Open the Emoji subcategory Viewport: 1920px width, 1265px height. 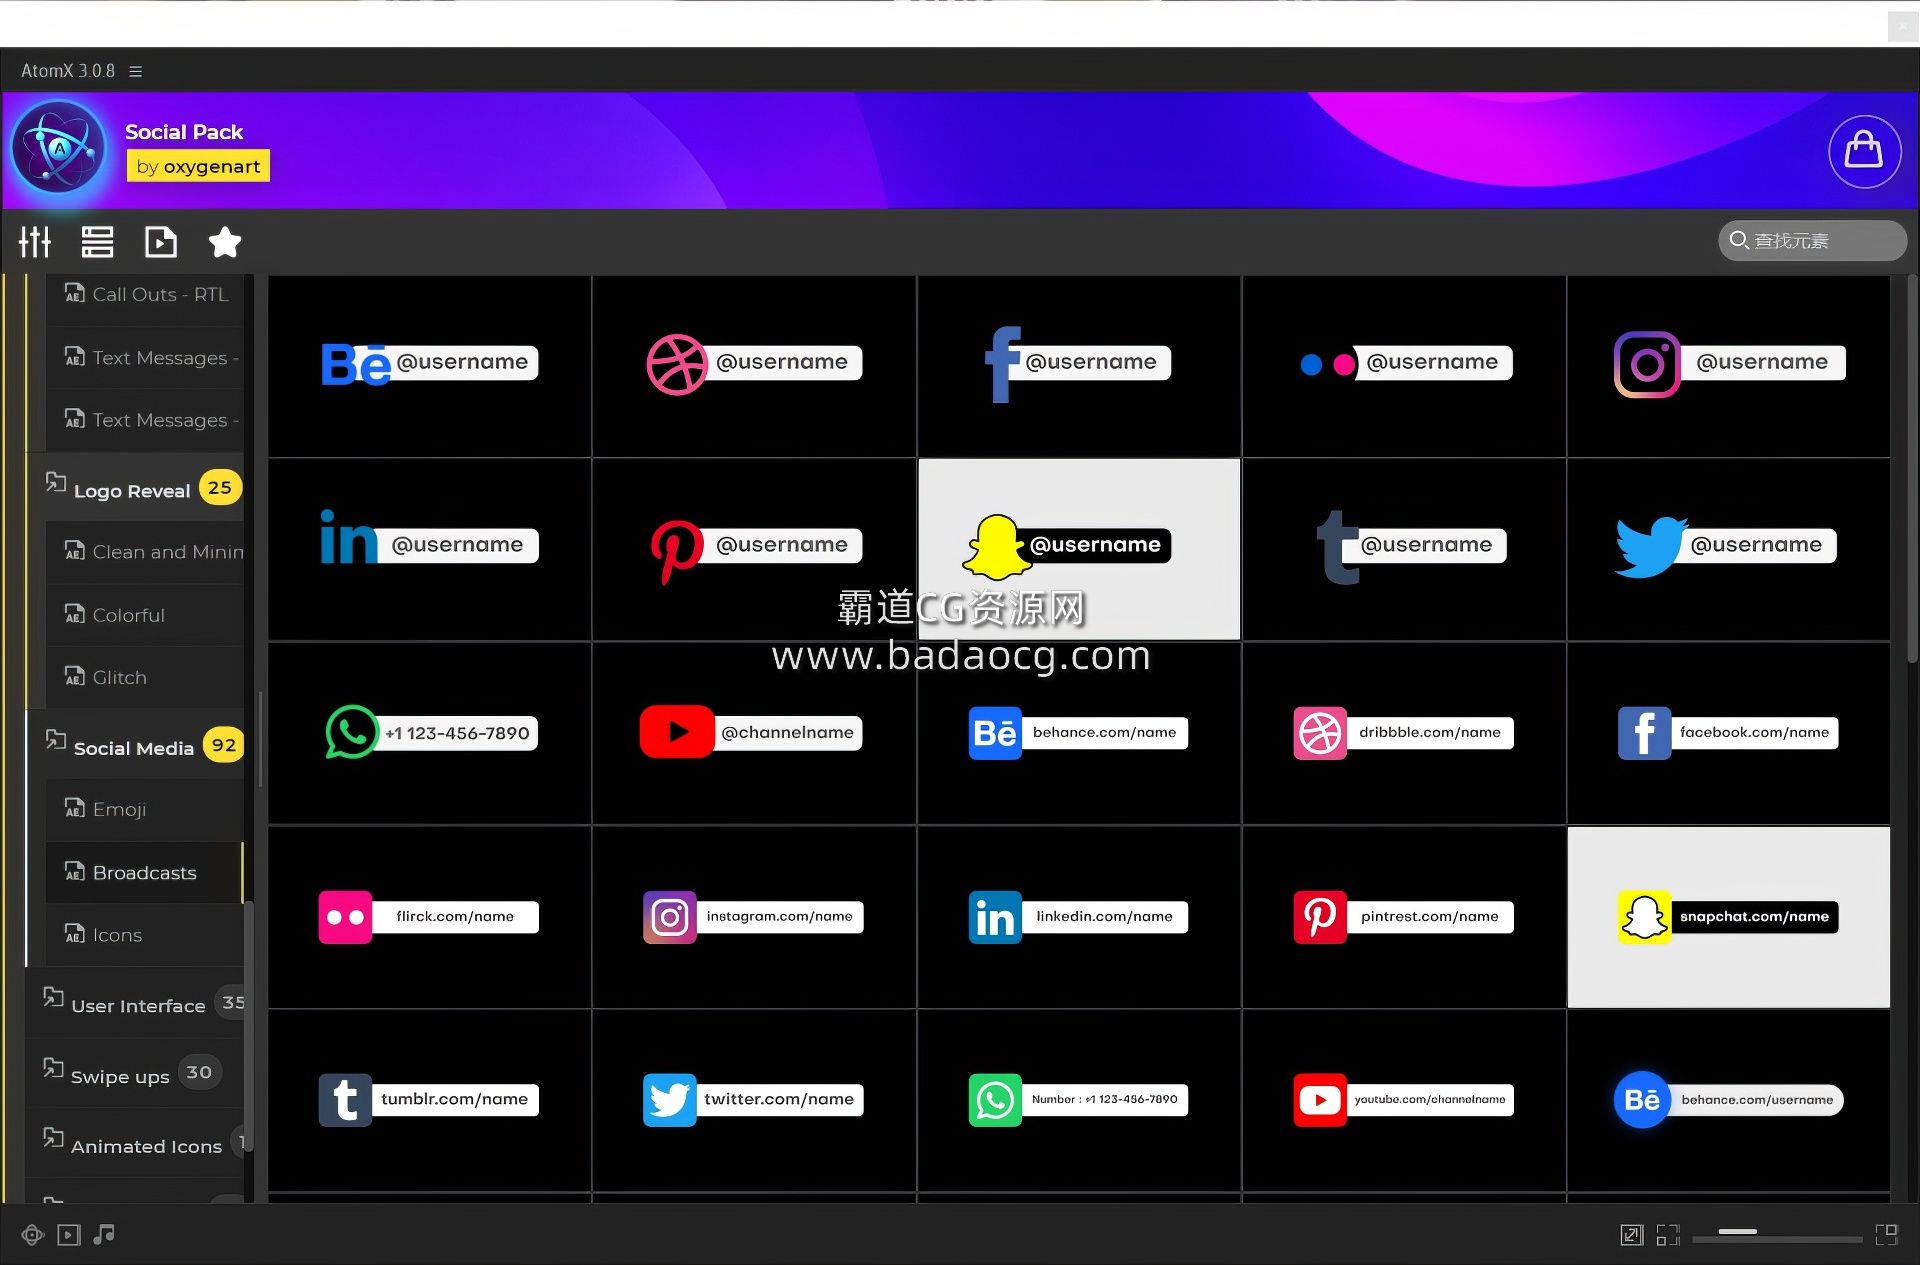click(x=146, y=809)
